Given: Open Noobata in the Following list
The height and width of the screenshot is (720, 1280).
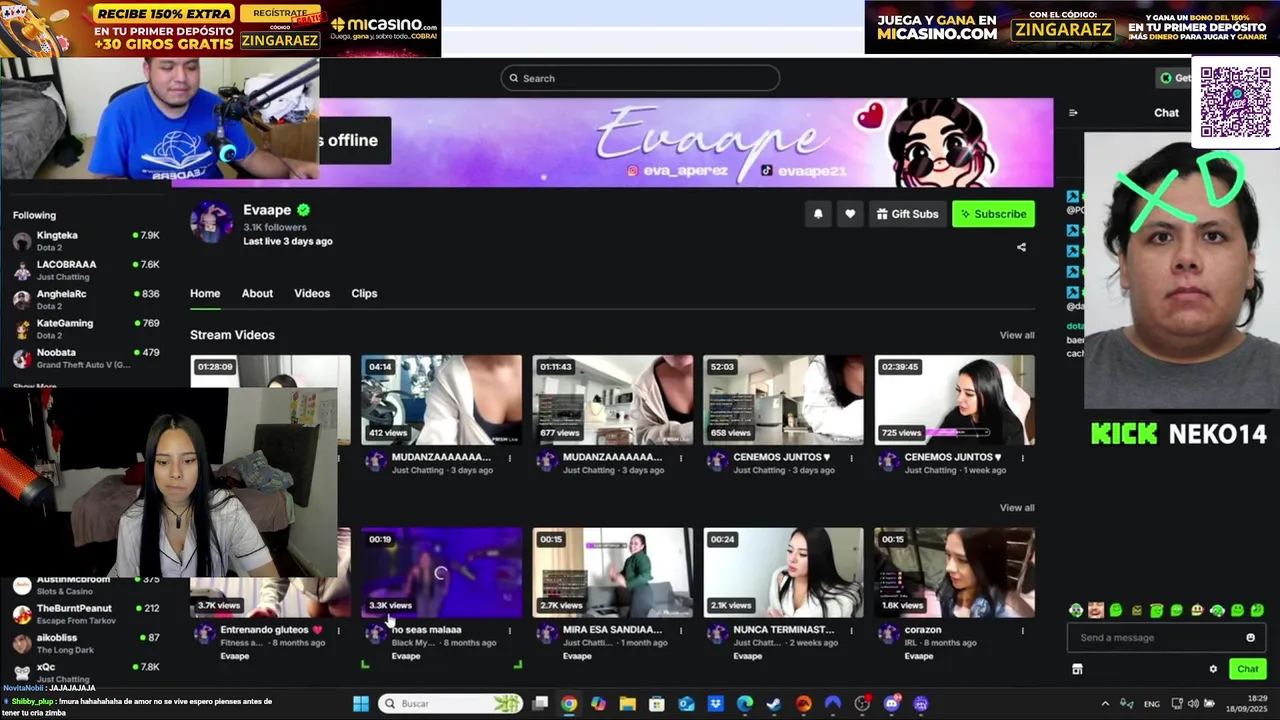Looking at the screenshot, I should (86, 358).
